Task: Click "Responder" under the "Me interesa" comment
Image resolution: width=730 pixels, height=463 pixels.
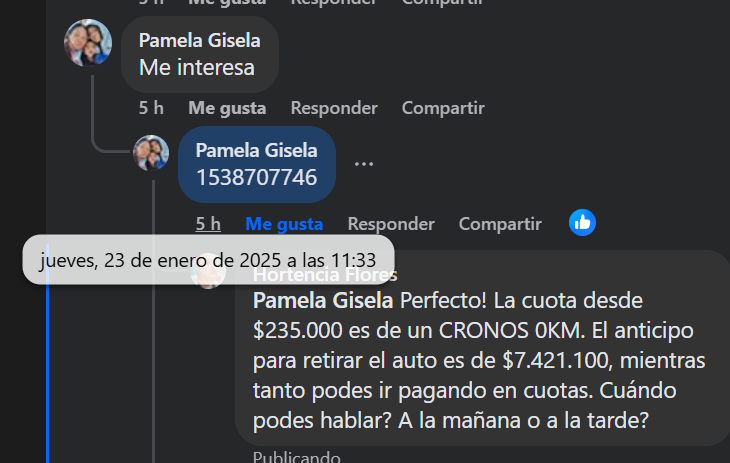Action: tap(334, 107)
